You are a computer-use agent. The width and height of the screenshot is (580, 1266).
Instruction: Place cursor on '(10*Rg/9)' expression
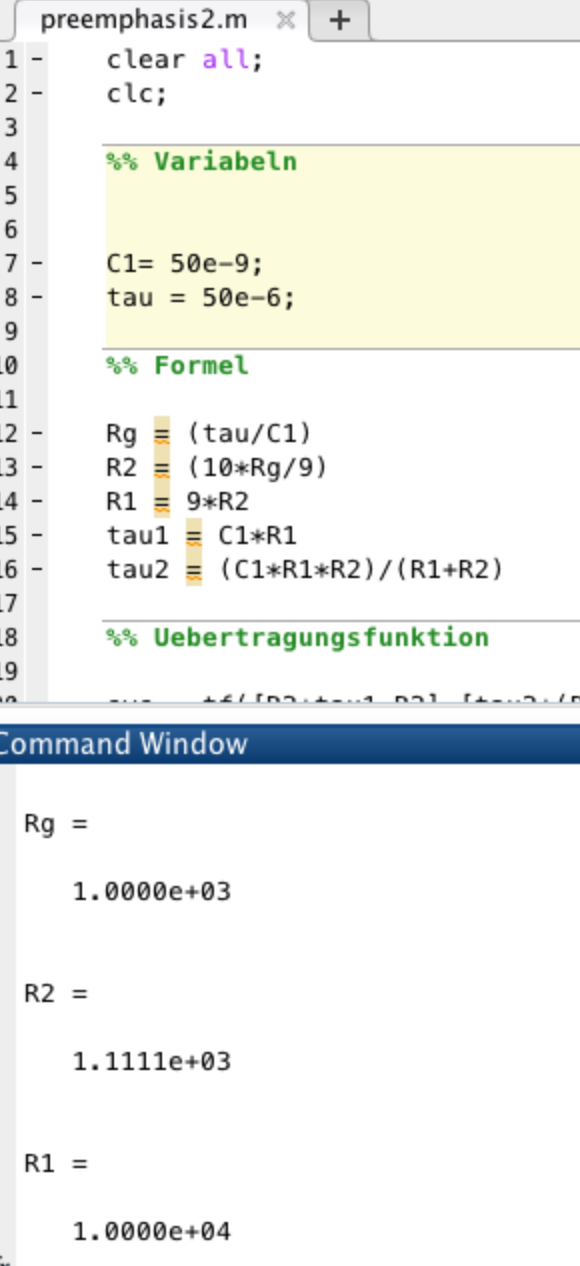257,468
